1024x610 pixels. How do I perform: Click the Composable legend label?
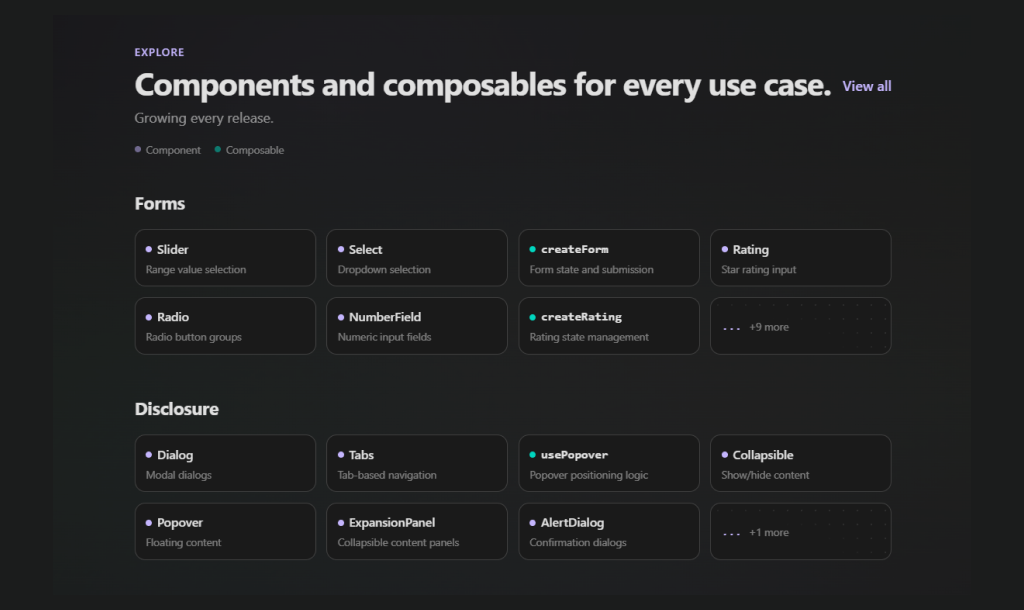(255, 150)
